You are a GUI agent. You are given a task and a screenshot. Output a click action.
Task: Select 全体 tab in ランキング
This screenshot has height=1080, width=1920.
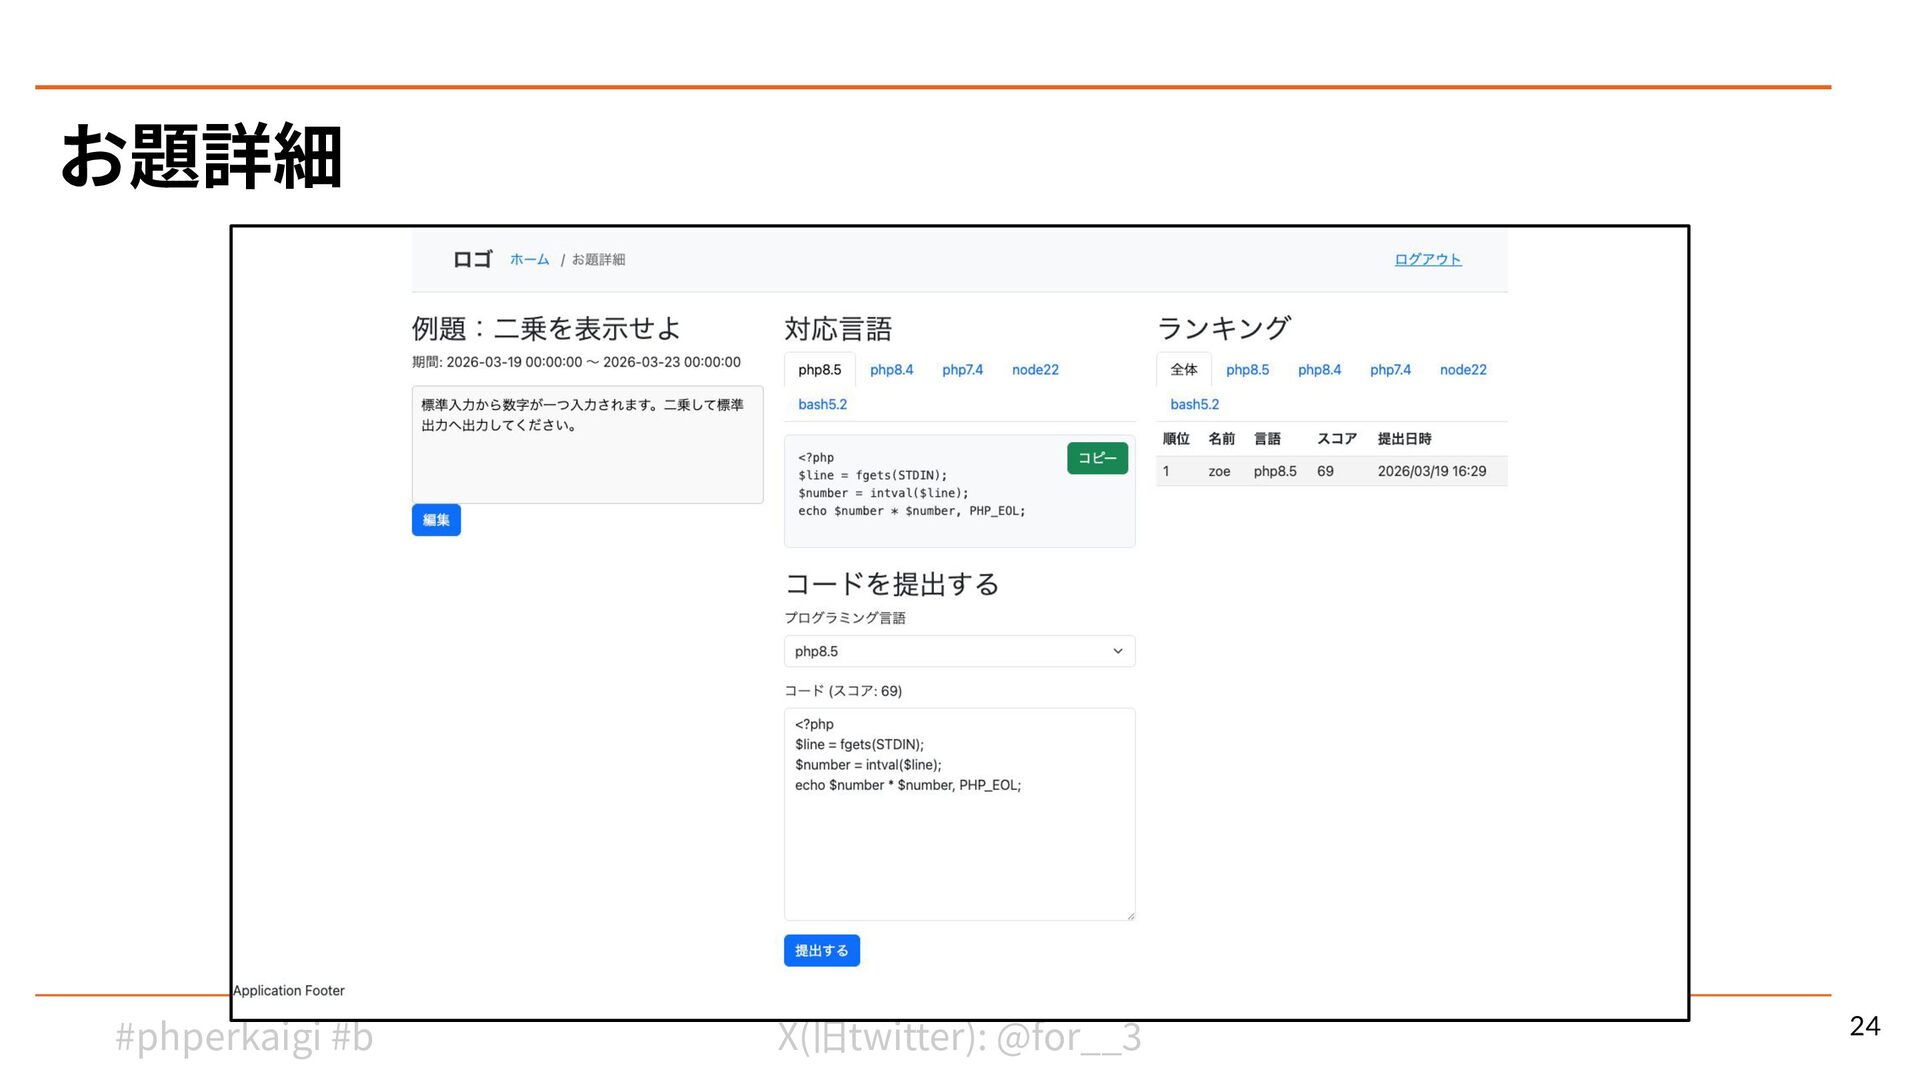[x=1183, y=370]
